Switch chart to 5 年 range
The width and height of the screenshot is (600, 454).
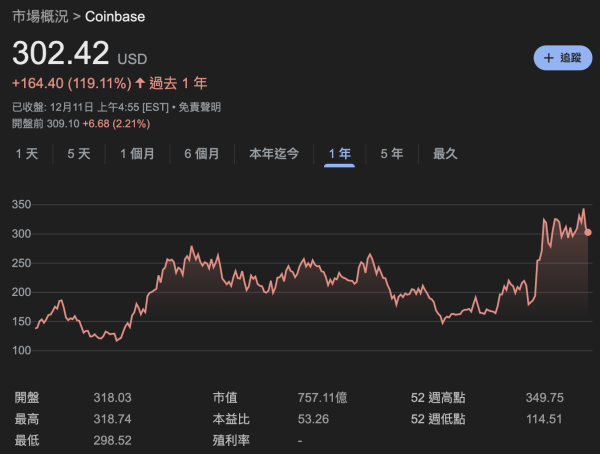[392, 154]
